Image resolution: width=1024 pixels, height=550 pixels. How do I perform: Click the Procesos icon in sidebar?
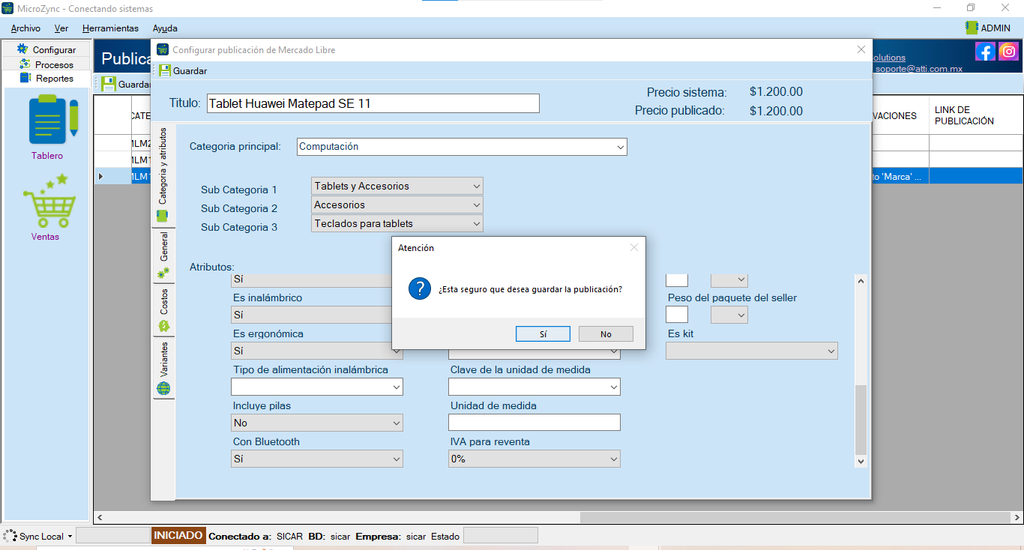pos(25,64)
